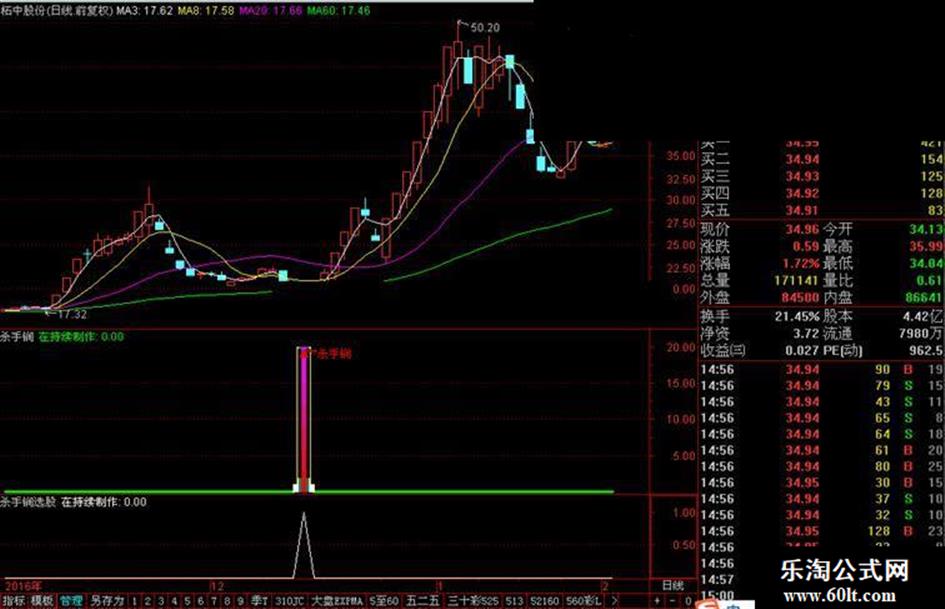Switch to the 大盘EXPMA template
945x609 pixels.
click(337, 601)
